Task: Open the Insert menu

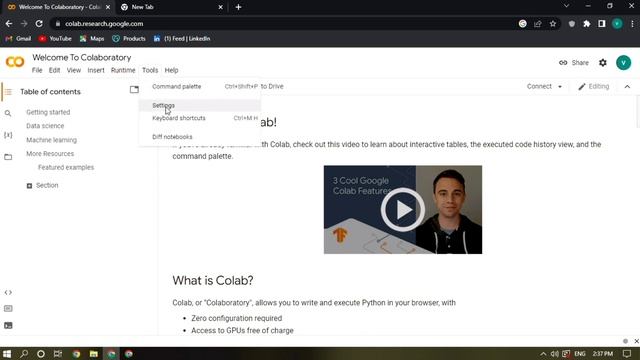Action: 96,70
